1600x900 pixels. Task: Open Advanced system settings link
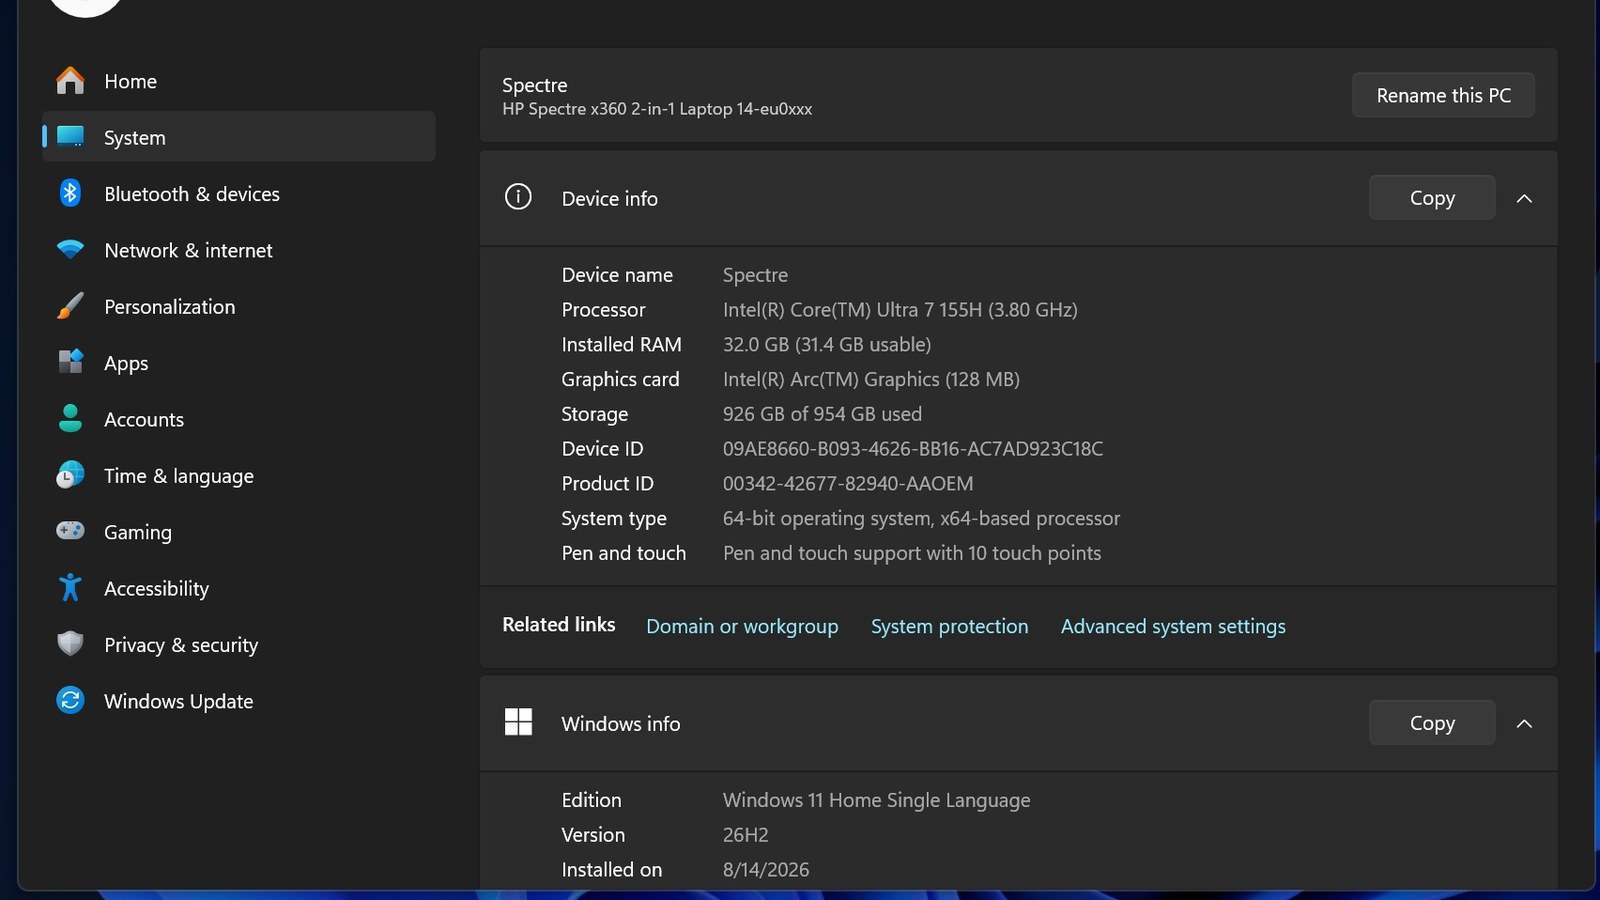pyautogui.click(x=1173, y=626)
